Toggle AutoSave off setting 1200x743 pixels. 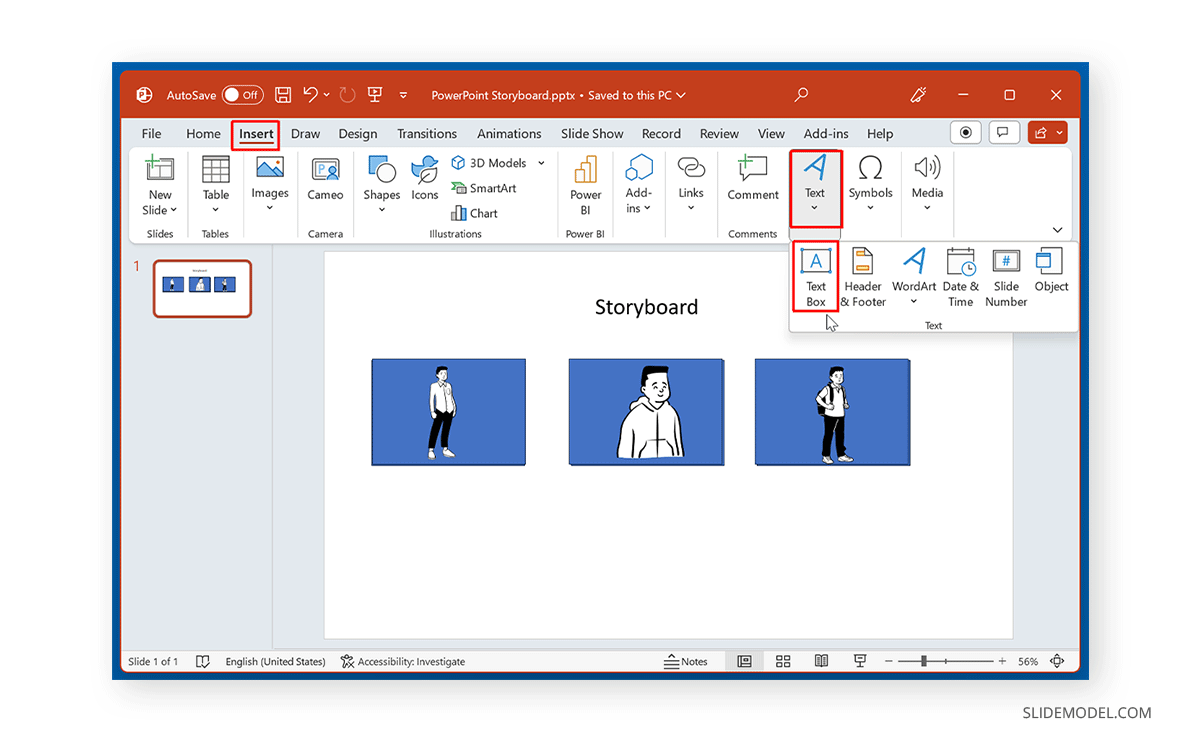point(242,95)
